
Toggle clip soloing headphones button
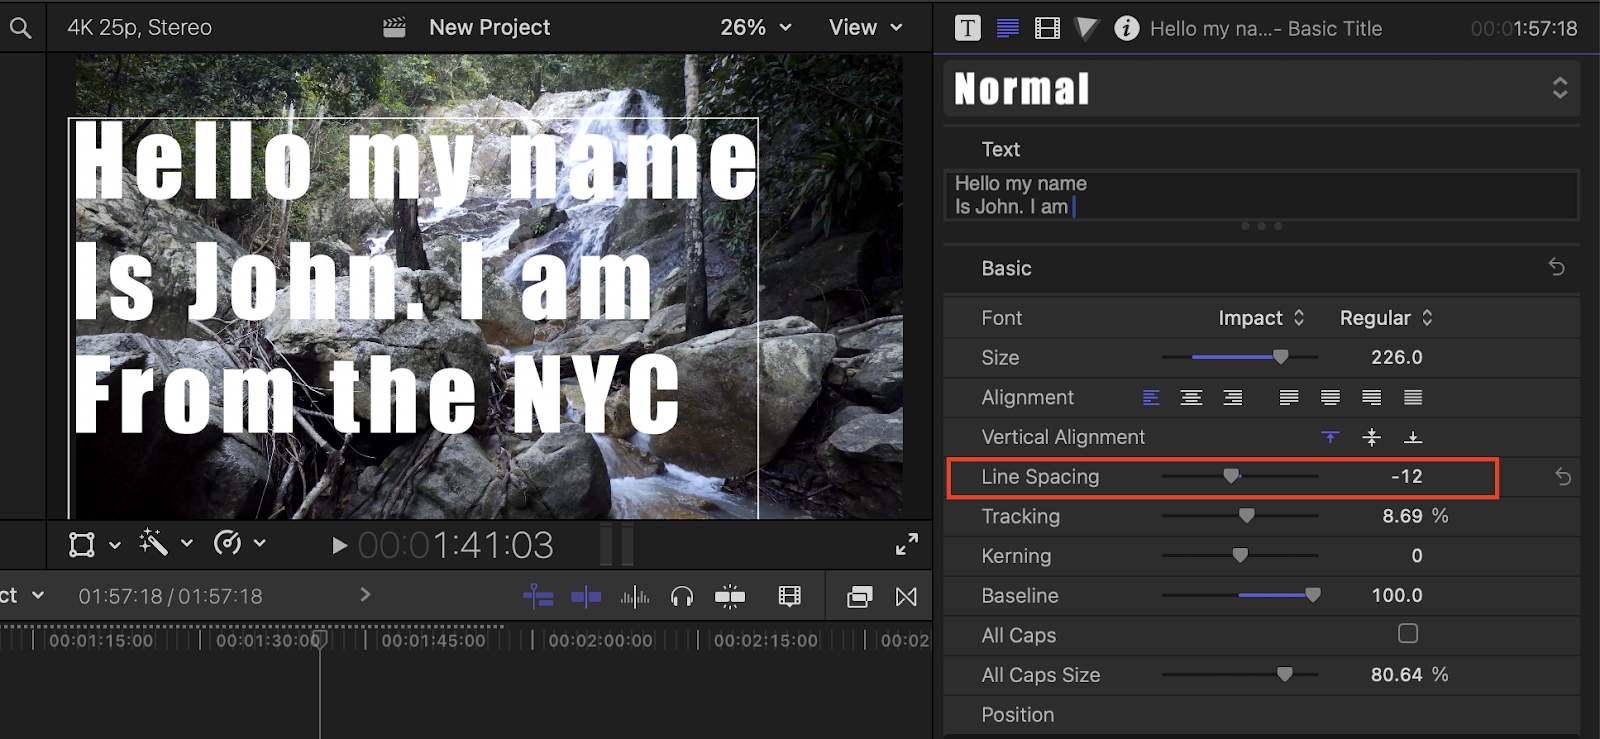coord(682,597)
